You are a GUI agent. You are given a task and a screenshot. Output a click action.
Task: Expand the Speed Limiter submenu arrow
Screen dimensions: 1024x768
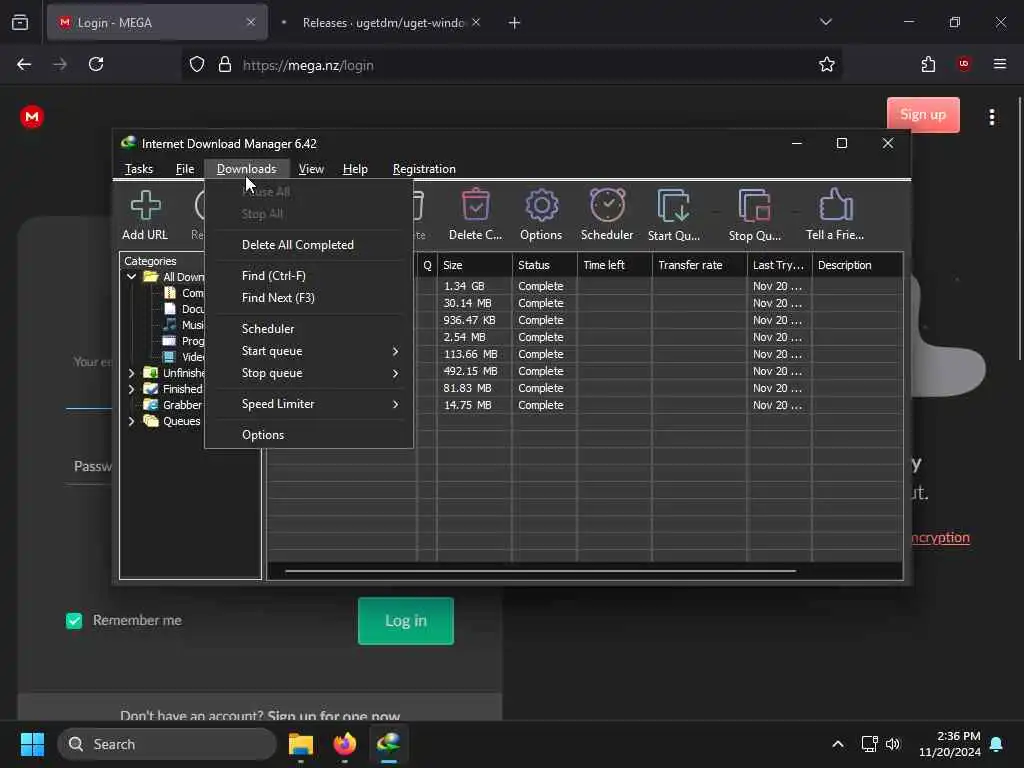point(395,404)
